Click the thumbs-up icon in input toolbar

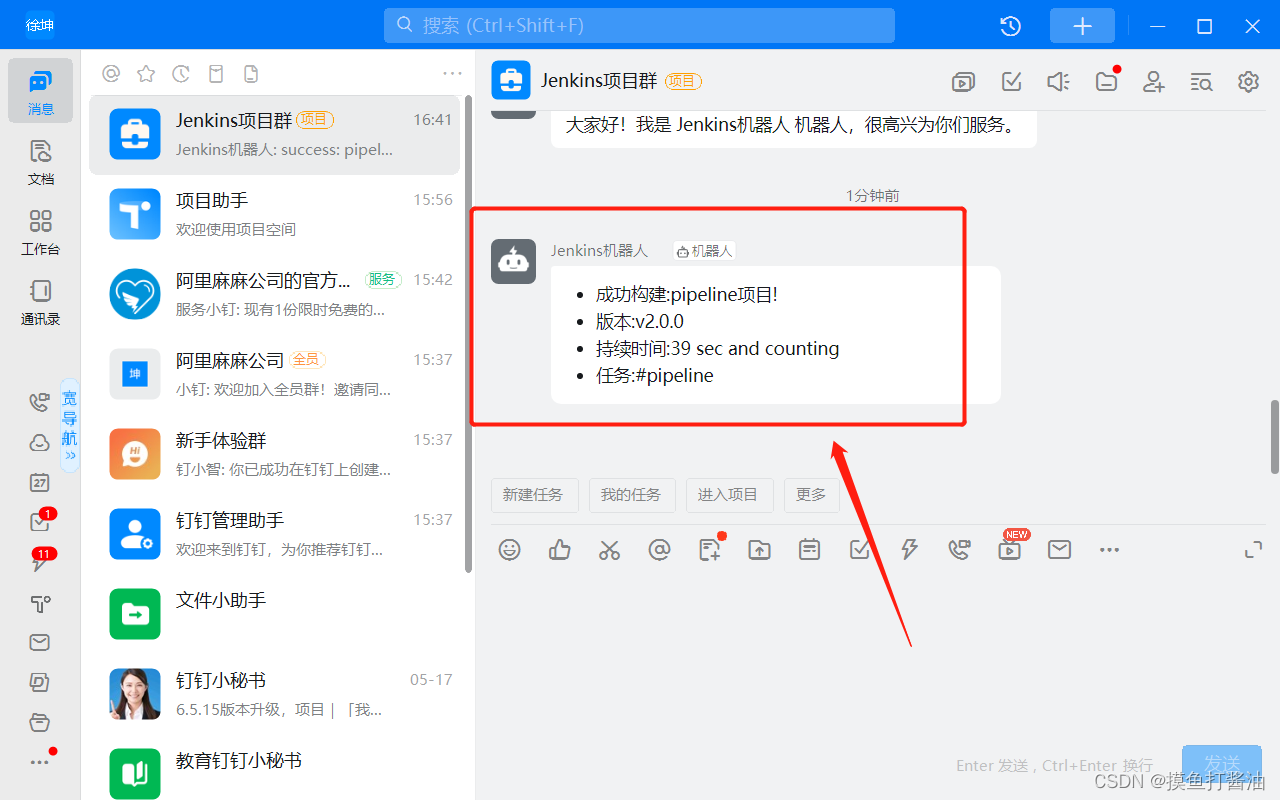[560, 549]
